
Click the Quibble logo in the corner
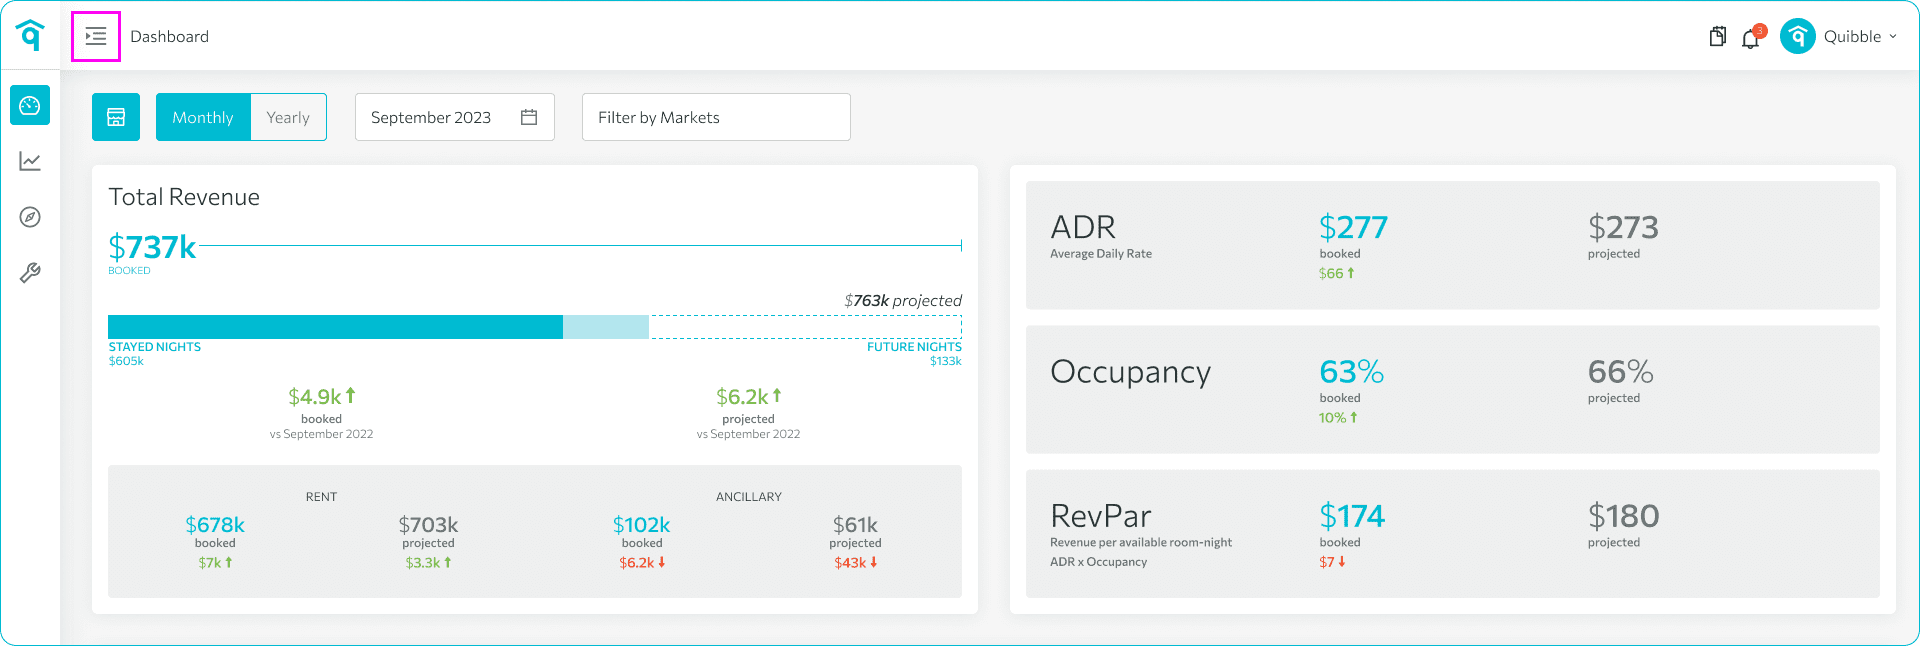coord(31,35)
